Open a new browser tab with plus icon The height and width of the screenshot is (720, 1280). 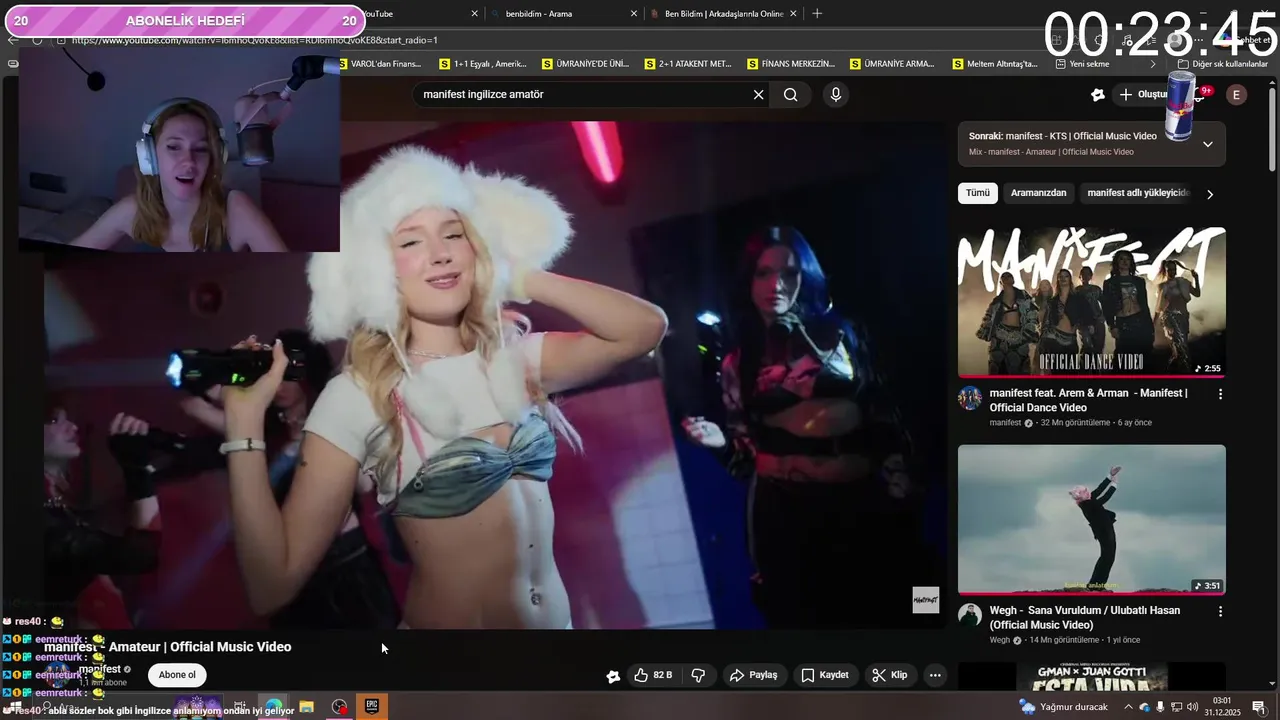817,14
